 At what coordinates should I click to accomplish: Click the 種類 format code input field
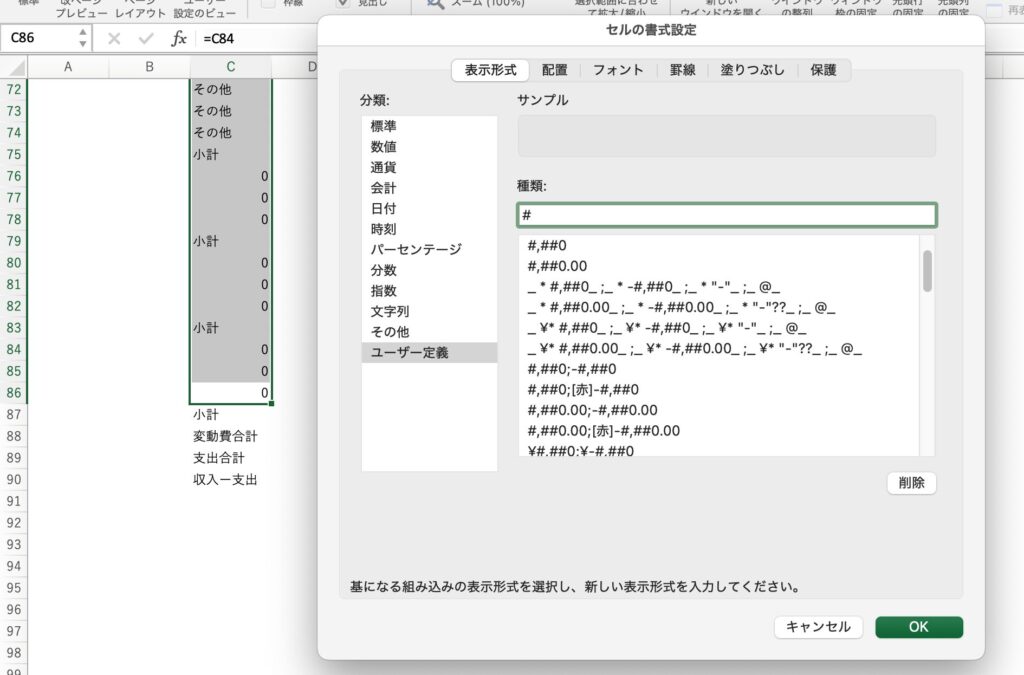coord(726,215)
